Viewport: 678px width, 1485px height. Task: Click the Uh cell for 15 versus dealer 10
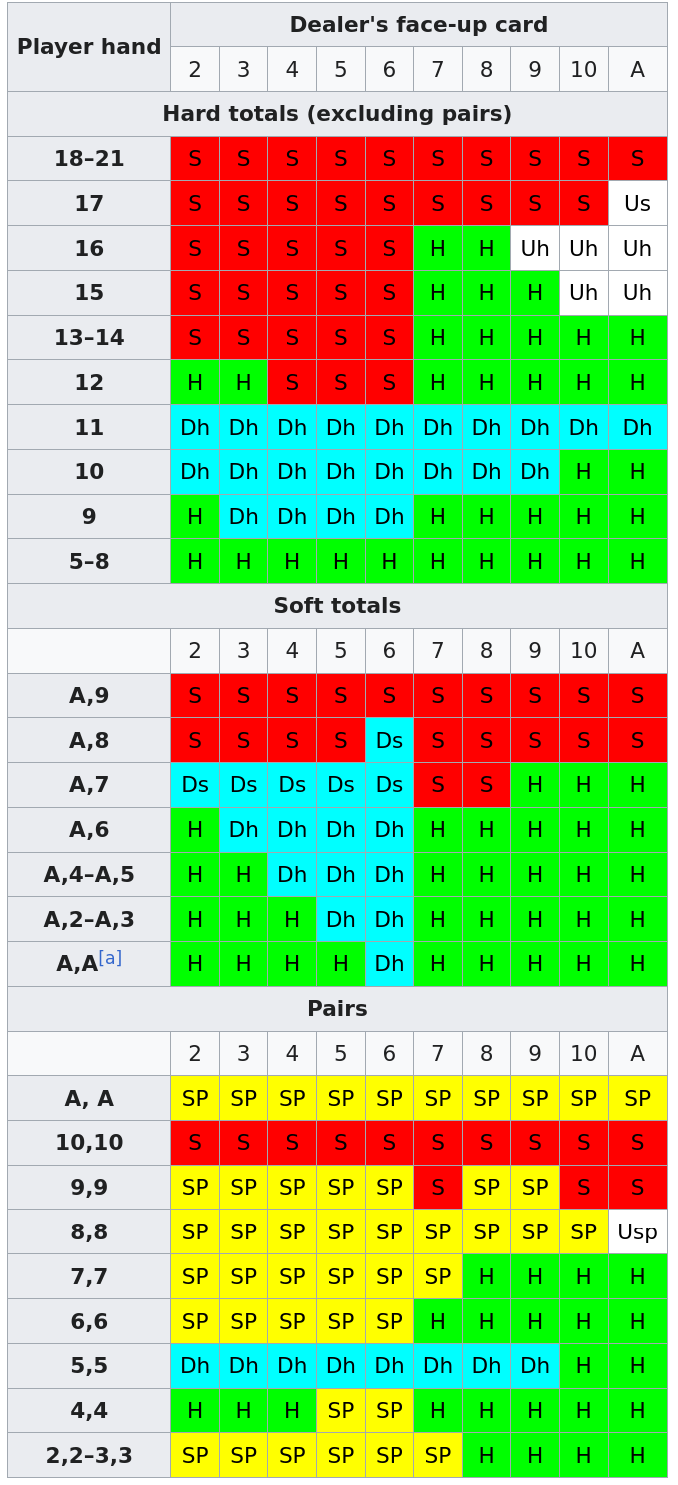(584, 293)
